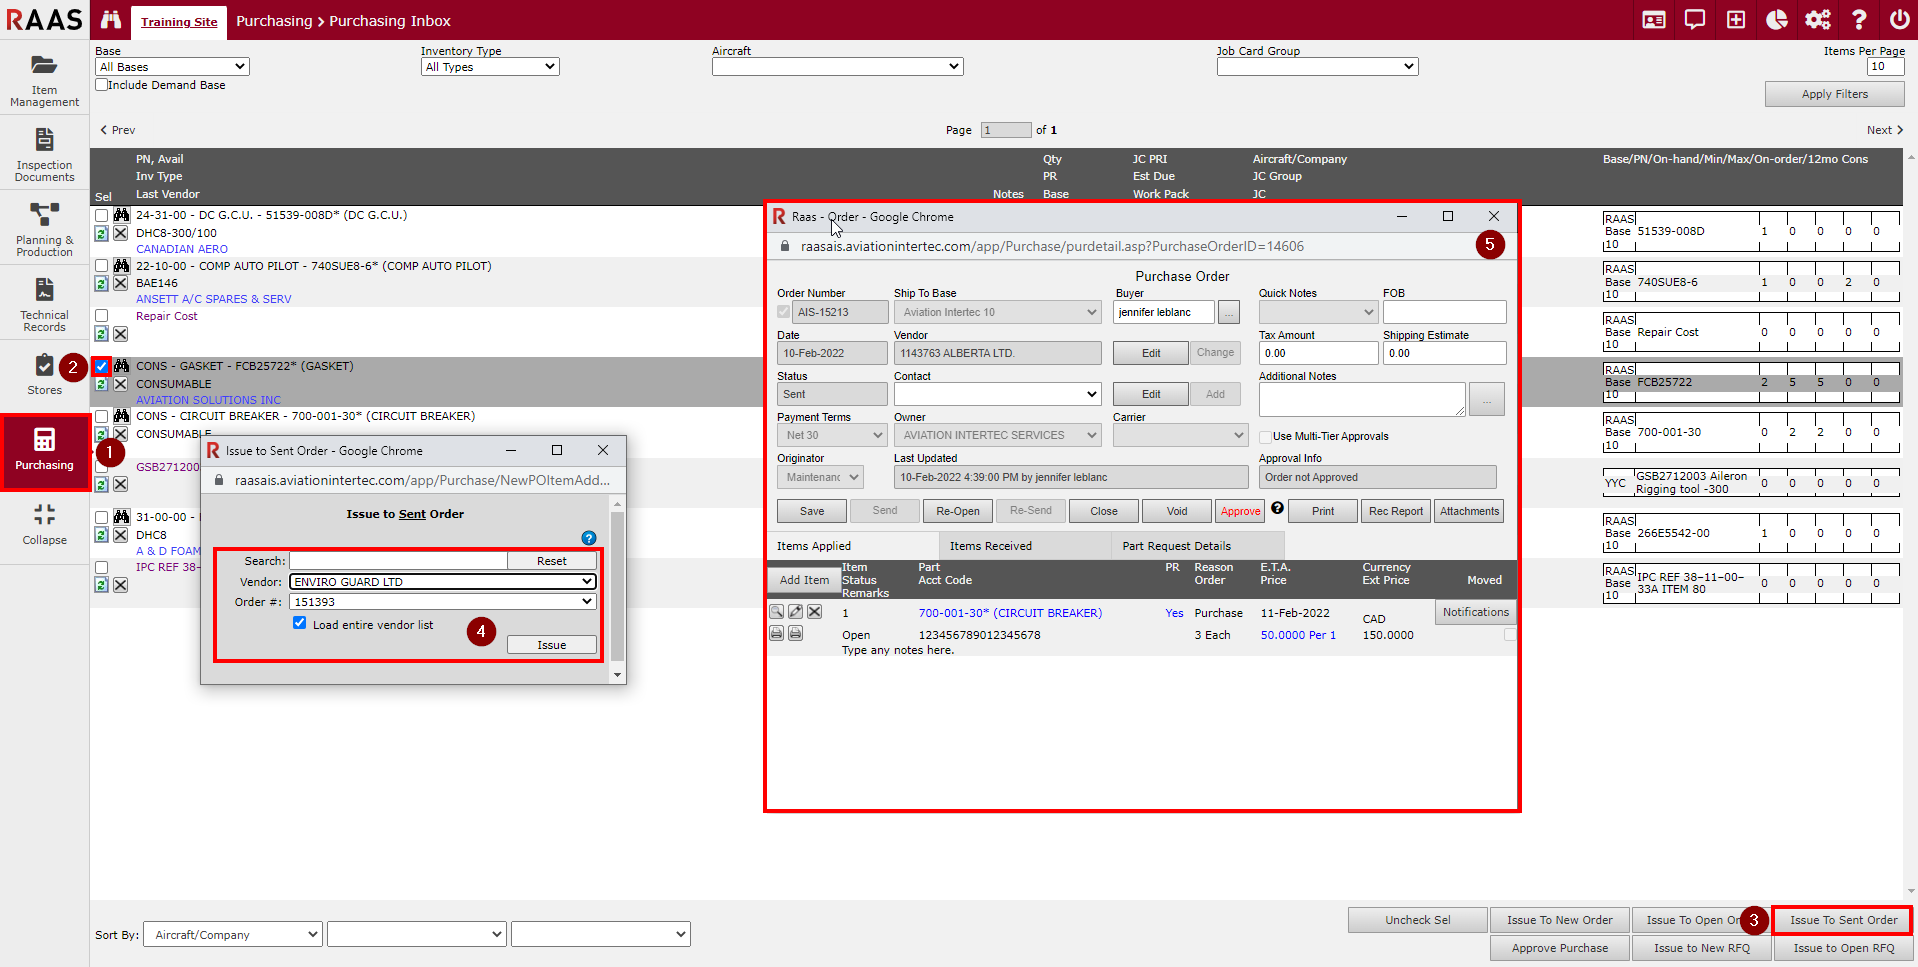This screenshot has height=967, width=1918.
Task: Open the Sort By Aircraft/Company dropdown
Action: [x=232, y=935]
